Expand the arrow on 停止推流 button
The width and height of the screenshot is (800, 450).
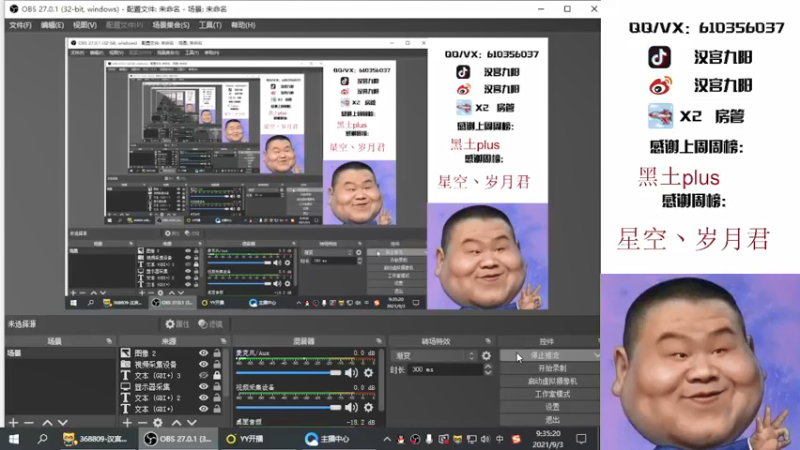click(x=596, y=355)
